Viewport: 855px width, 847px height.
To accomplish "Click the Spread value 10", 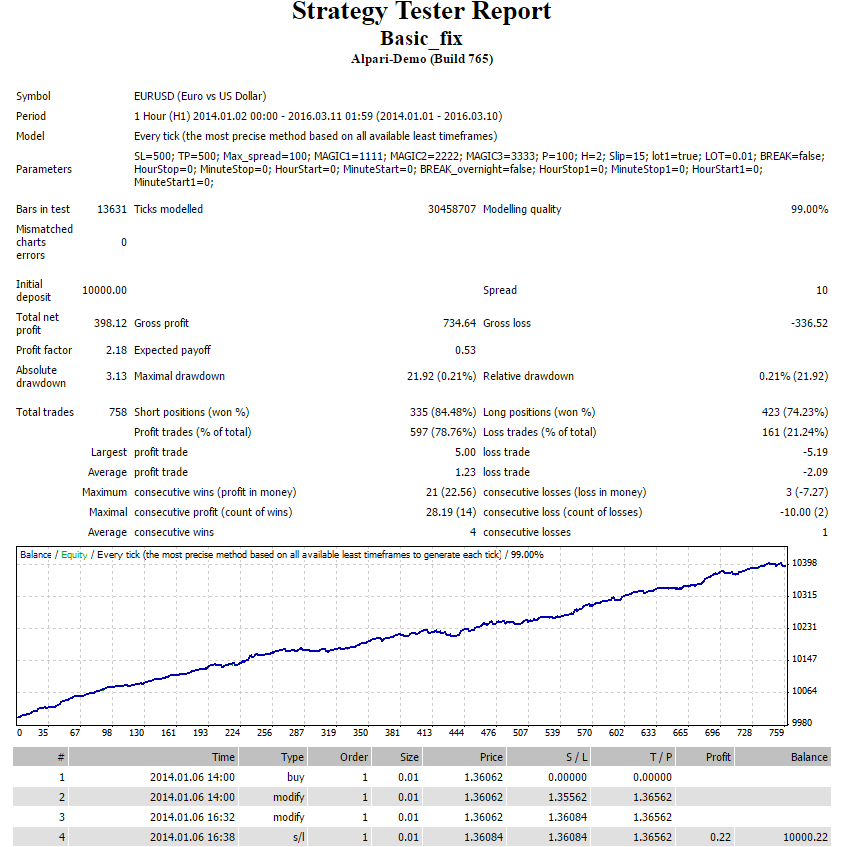I will point(822,291).
